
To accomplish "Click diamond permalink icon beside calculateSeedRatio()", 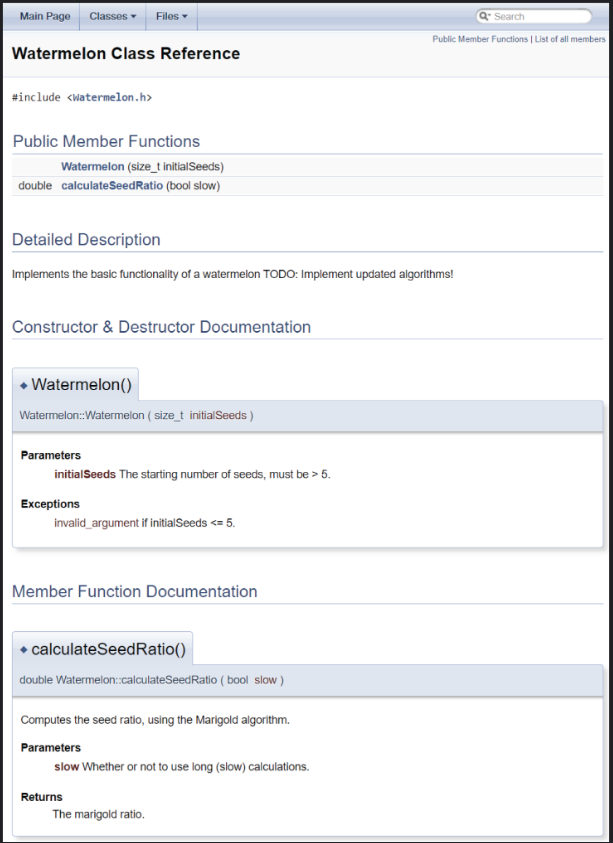I will click(24, 650).
